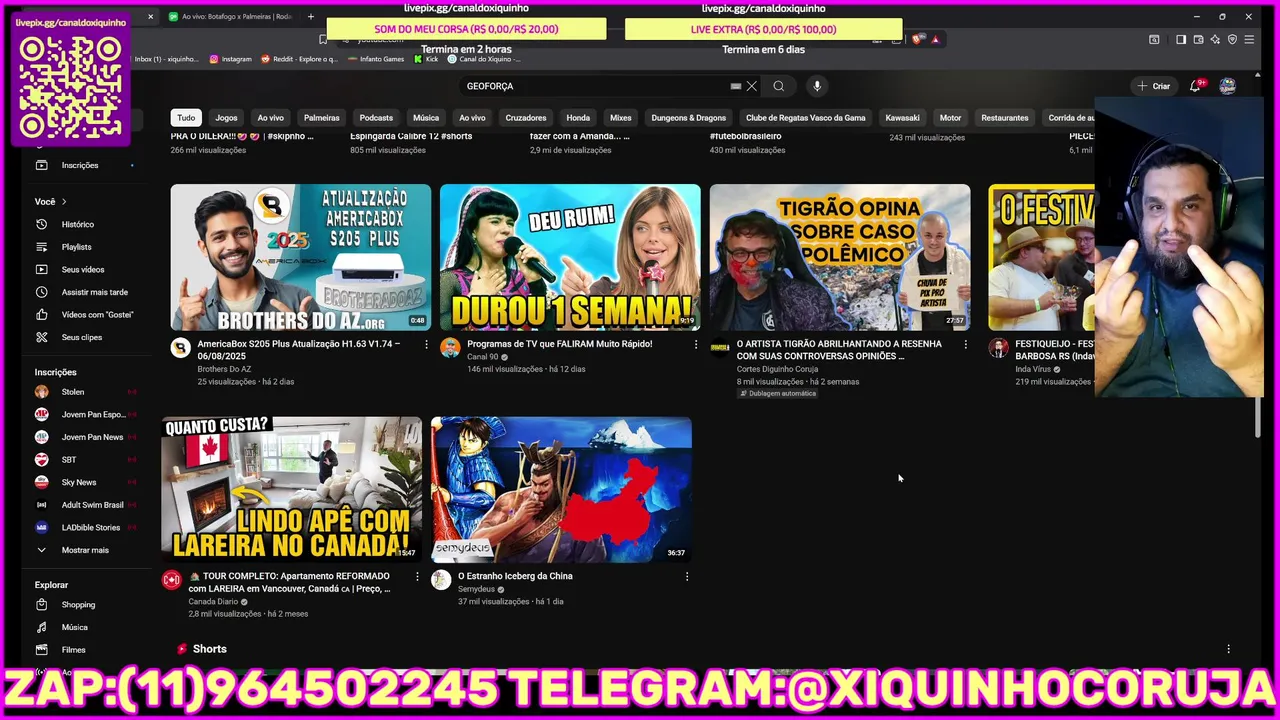This screenshot has width=1280, height=720.
Task: Go to Seus vídeos
Action: click(x=82, y=269)
